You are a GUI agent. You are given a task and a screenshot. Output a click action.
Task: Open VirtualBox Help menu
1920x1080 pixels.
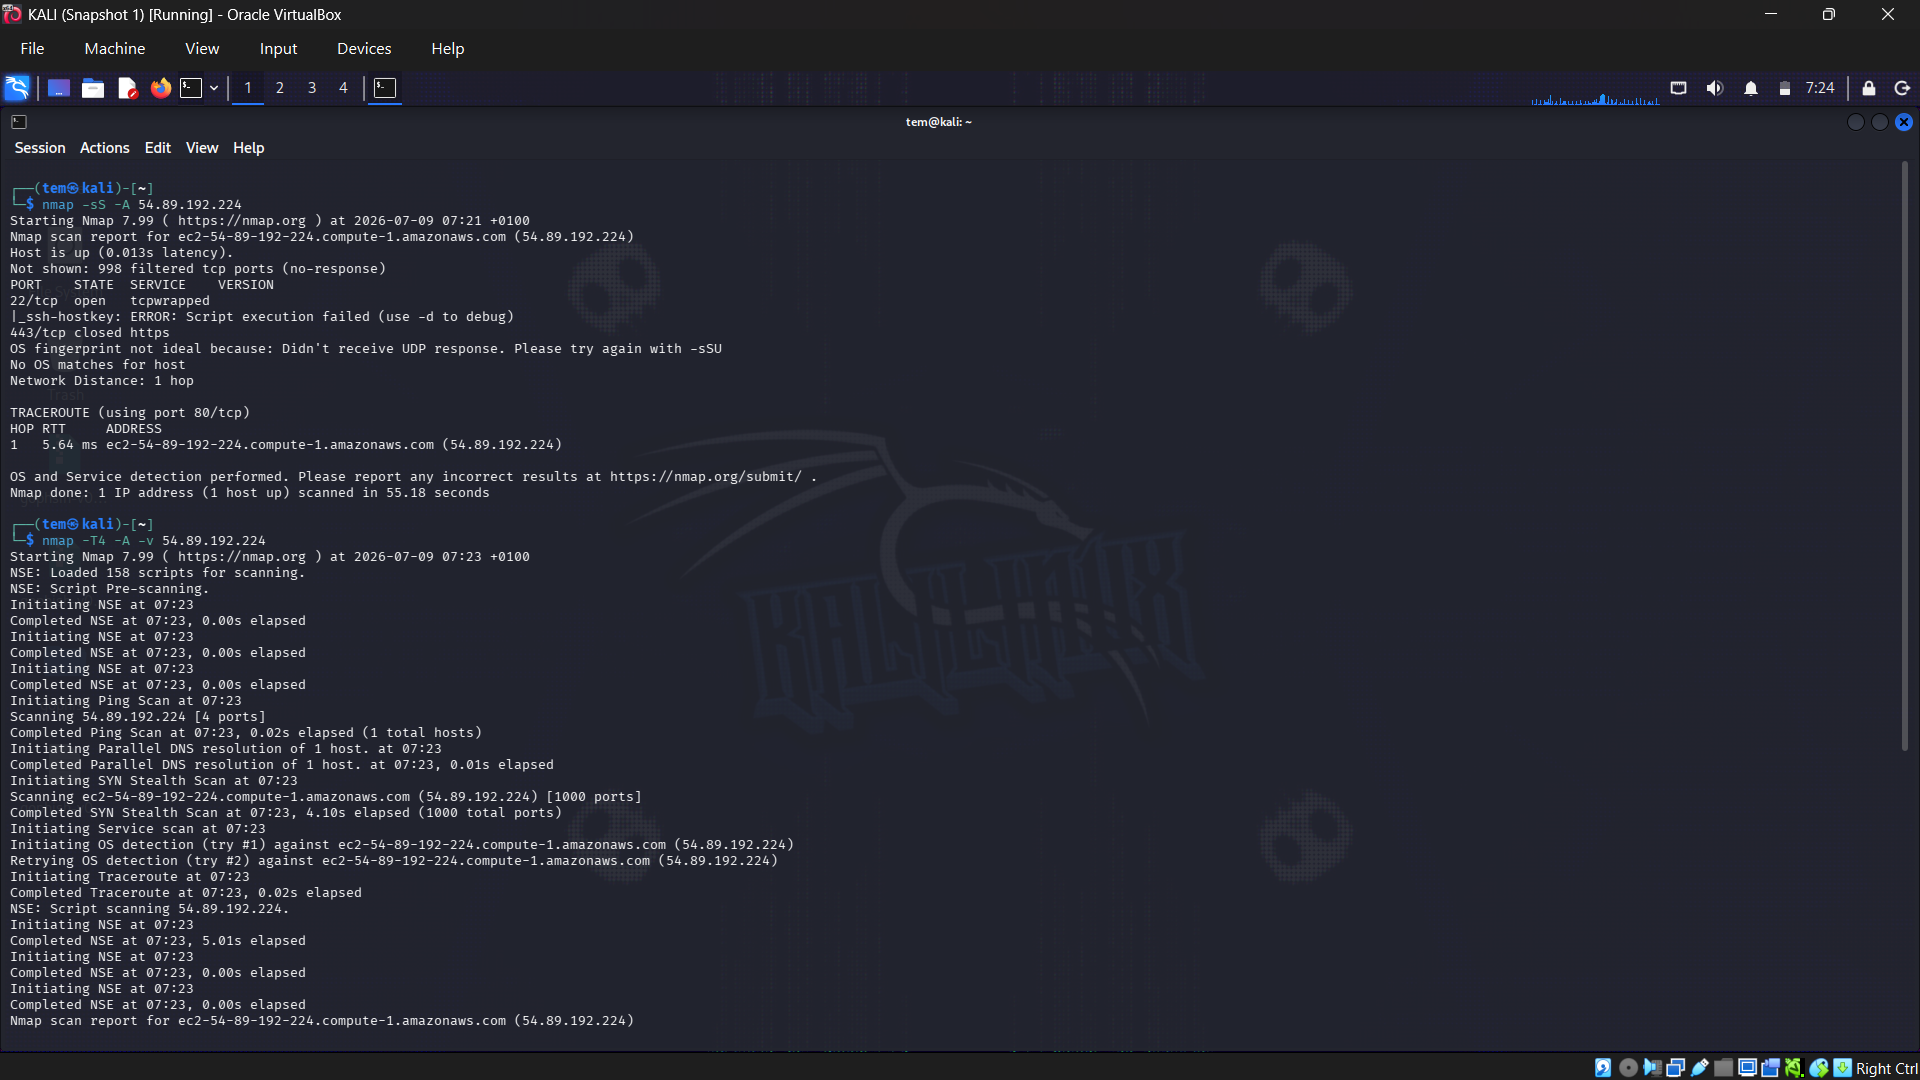pos(447,48)
